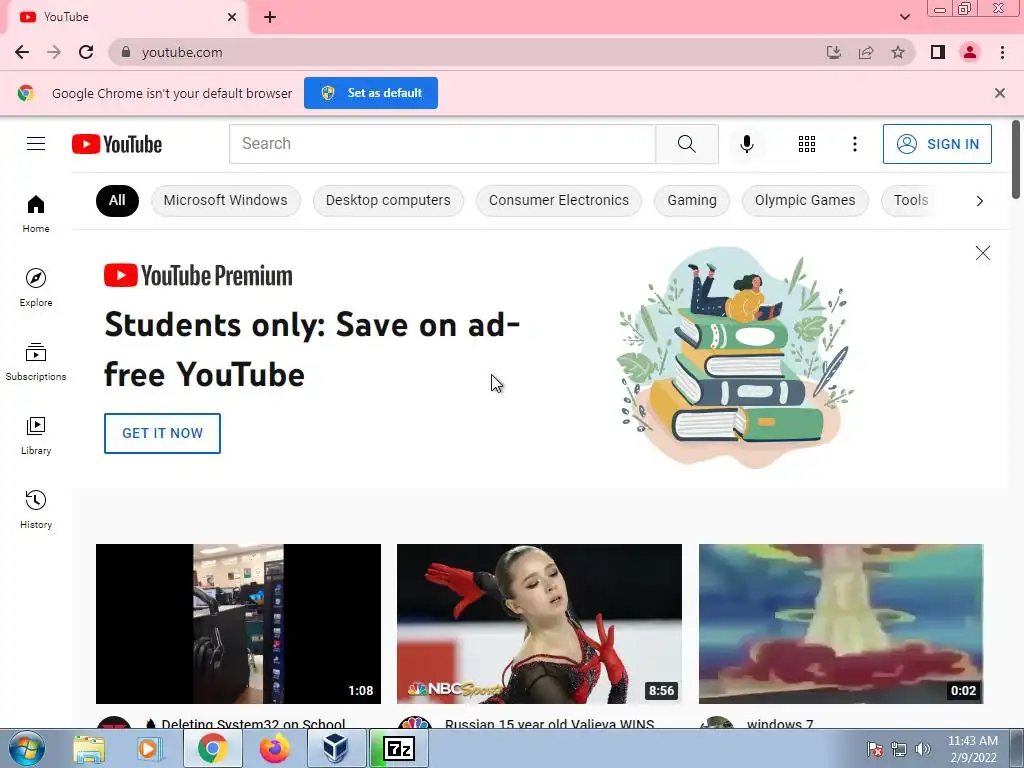1024x768 pixels.
Task: Open 7-Zip from taskbar
Action: coord(398,748)
